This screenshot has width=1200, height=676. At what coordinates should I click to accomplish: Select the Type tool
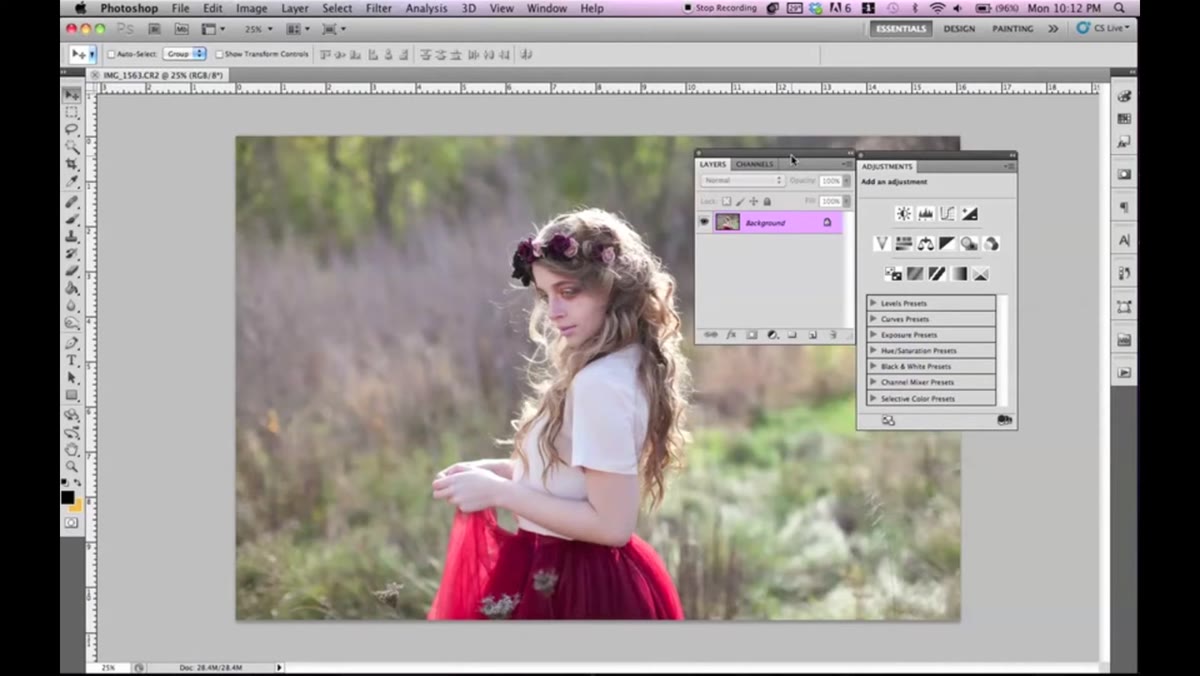pyautogui.click(x=72, y=360)
